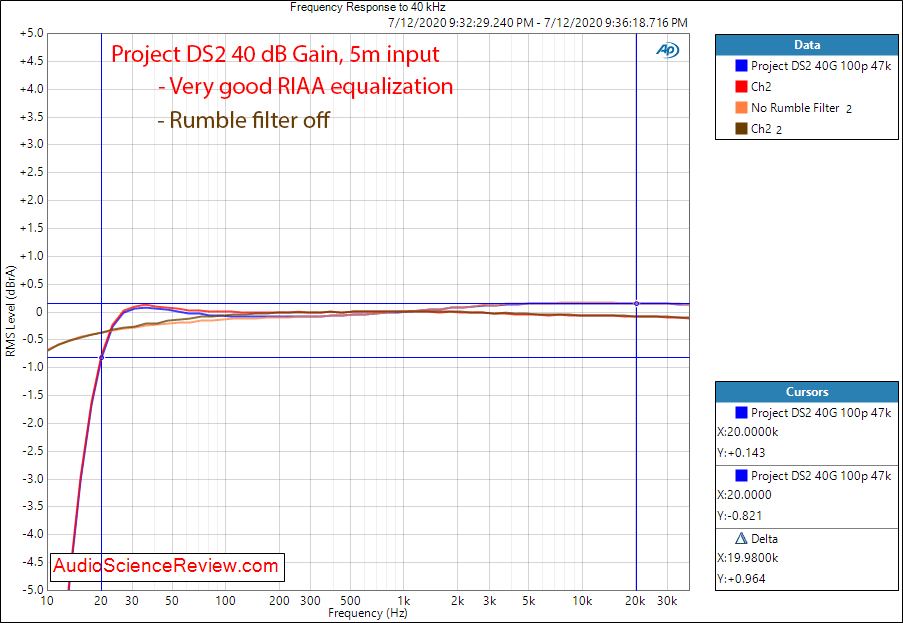Click the cursor marker point at 20 Hz
The image size is (903, 623).
click(101, 358)
